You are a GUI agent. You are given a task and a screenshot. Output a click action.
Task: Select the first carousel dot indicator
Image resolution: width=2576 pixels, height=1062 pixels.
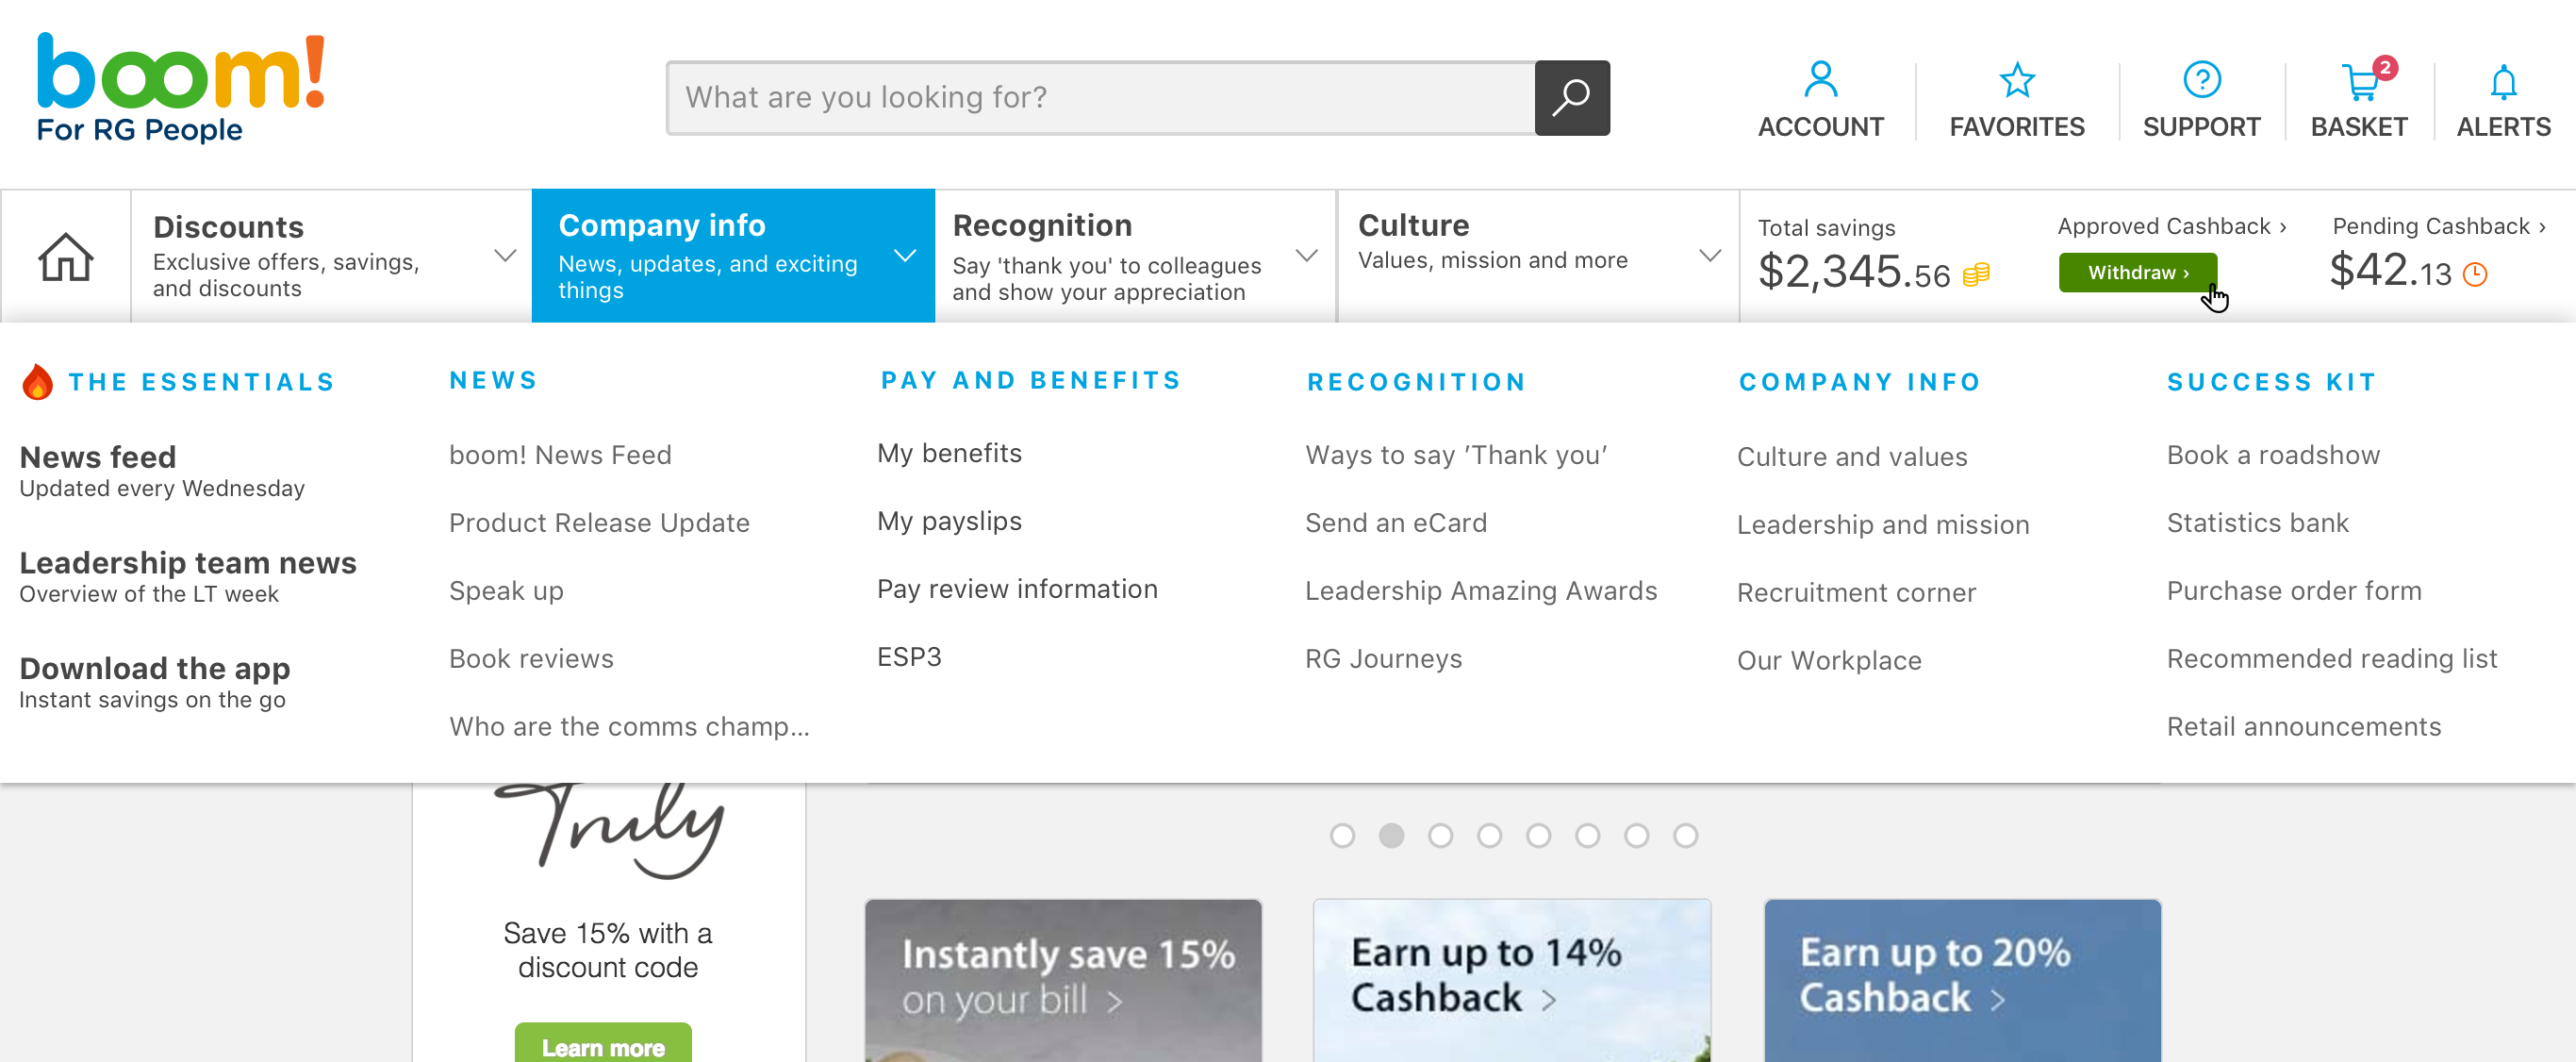tap(1342, 835)
